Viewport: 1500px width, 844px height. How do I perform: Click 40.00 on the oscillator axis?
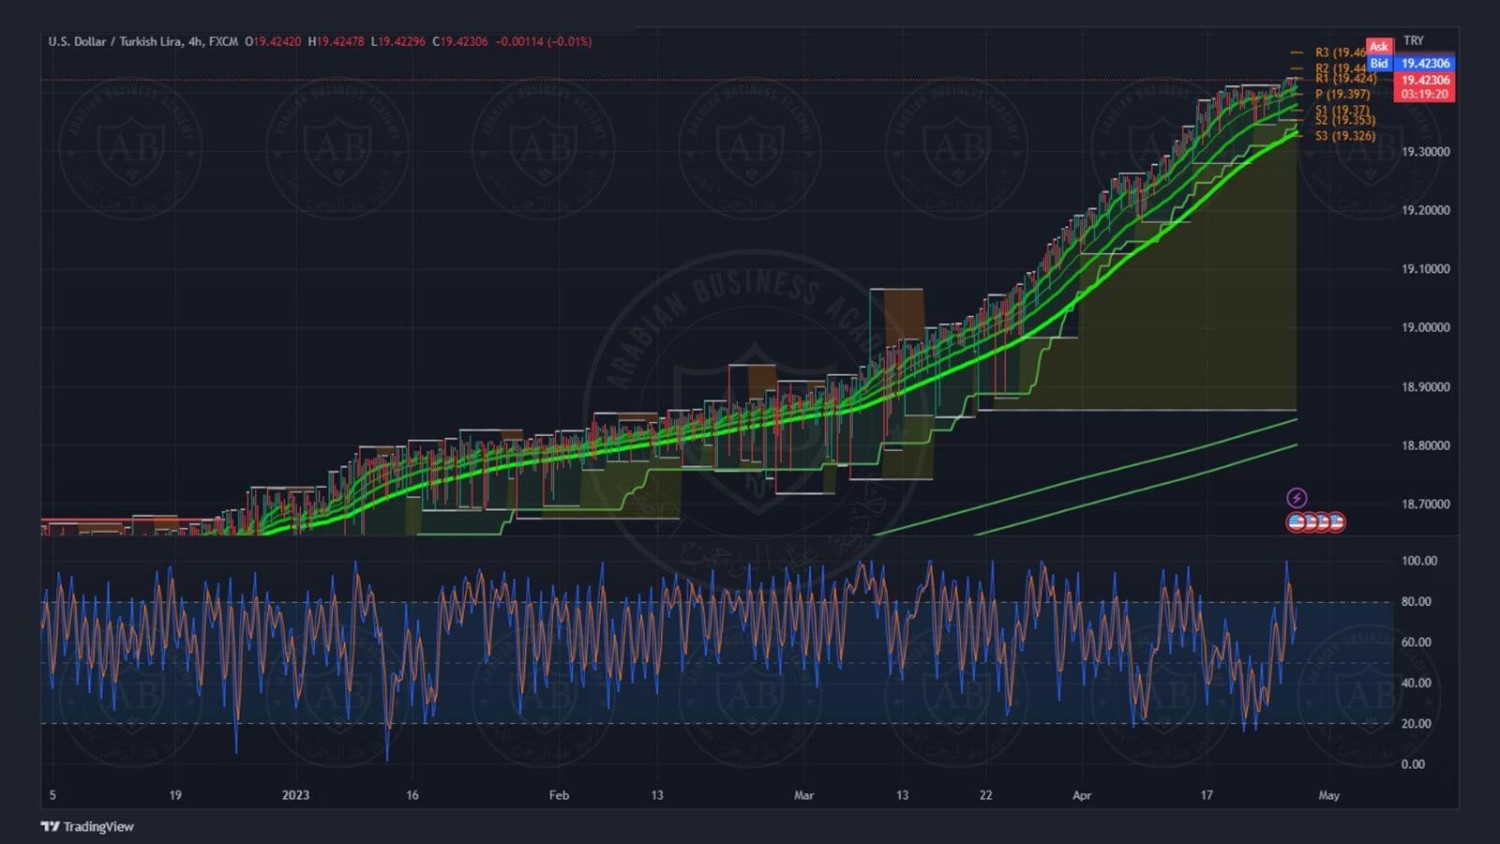pos(1416,683)
